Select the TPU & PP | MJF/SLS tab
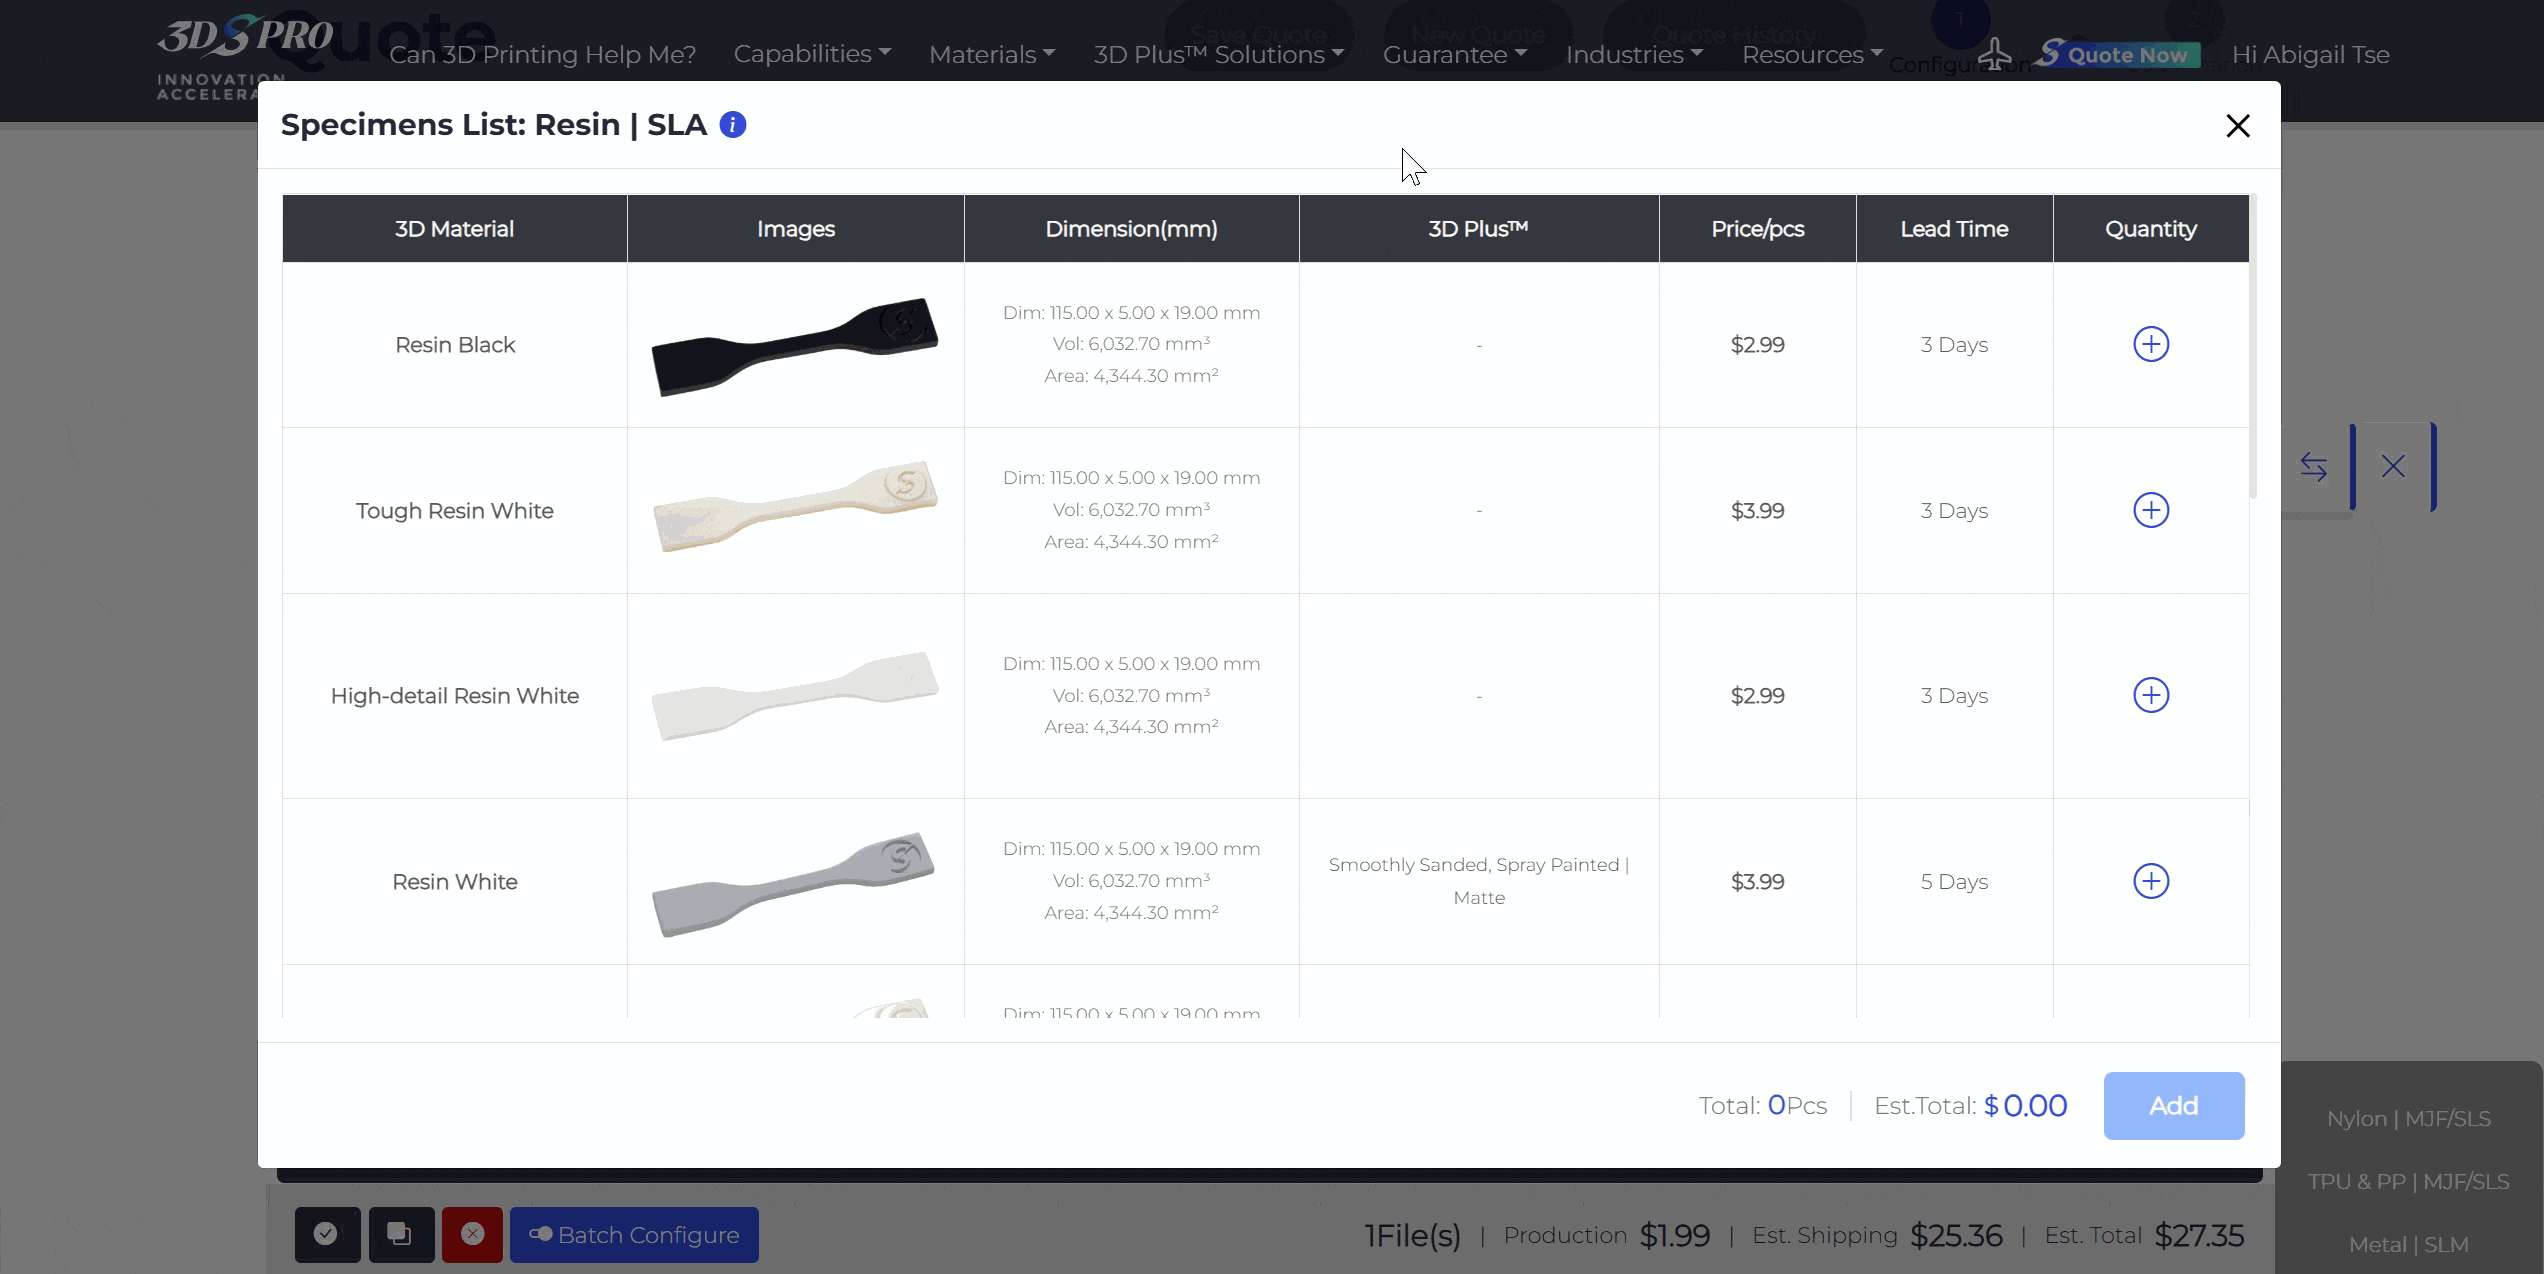Viewport: 2544px width, 1274px height. (2408, 1182)
